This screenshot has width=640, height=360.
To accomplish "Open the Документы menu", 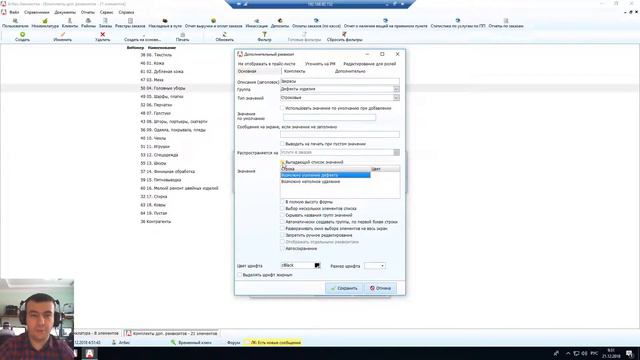I will (65, 12).
